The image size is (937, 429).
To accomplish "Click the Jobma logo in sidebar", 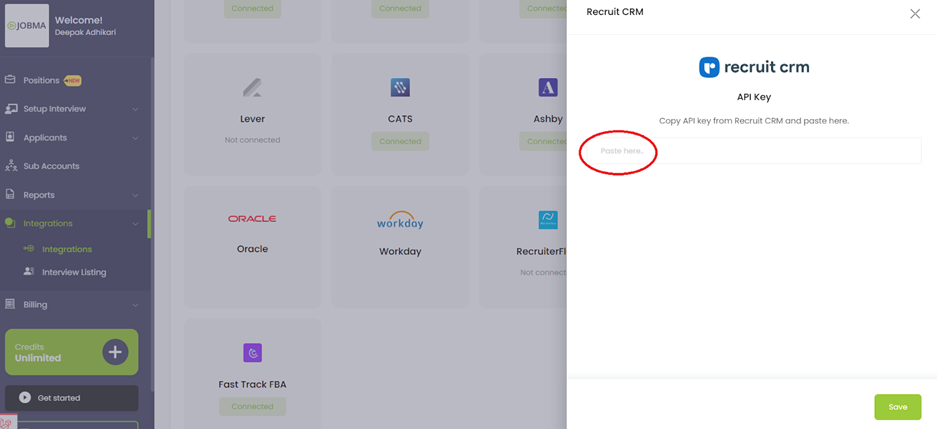I will coord(27,26).
